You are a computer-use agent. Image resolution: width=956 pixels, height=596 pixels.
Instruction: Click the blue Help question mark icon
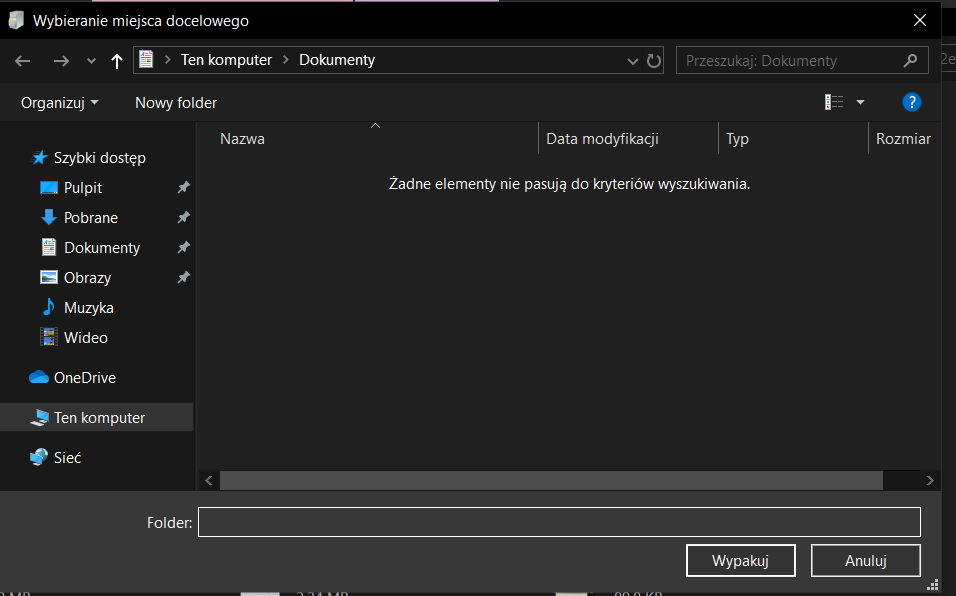point(911,102)
